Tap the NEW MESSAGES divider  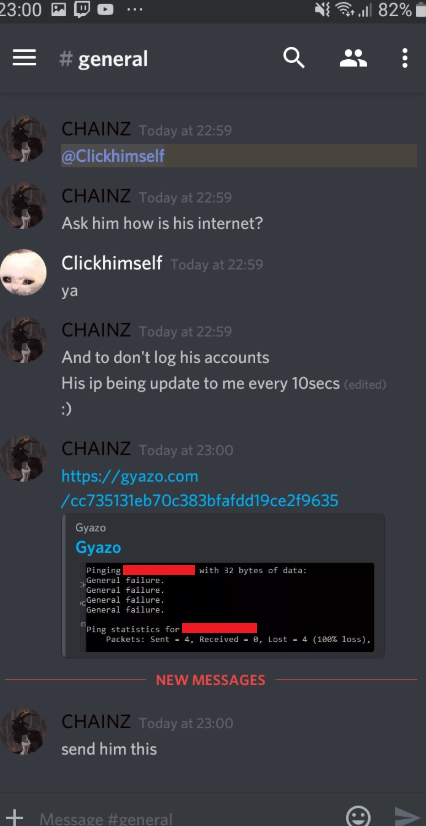pos(211,680)
